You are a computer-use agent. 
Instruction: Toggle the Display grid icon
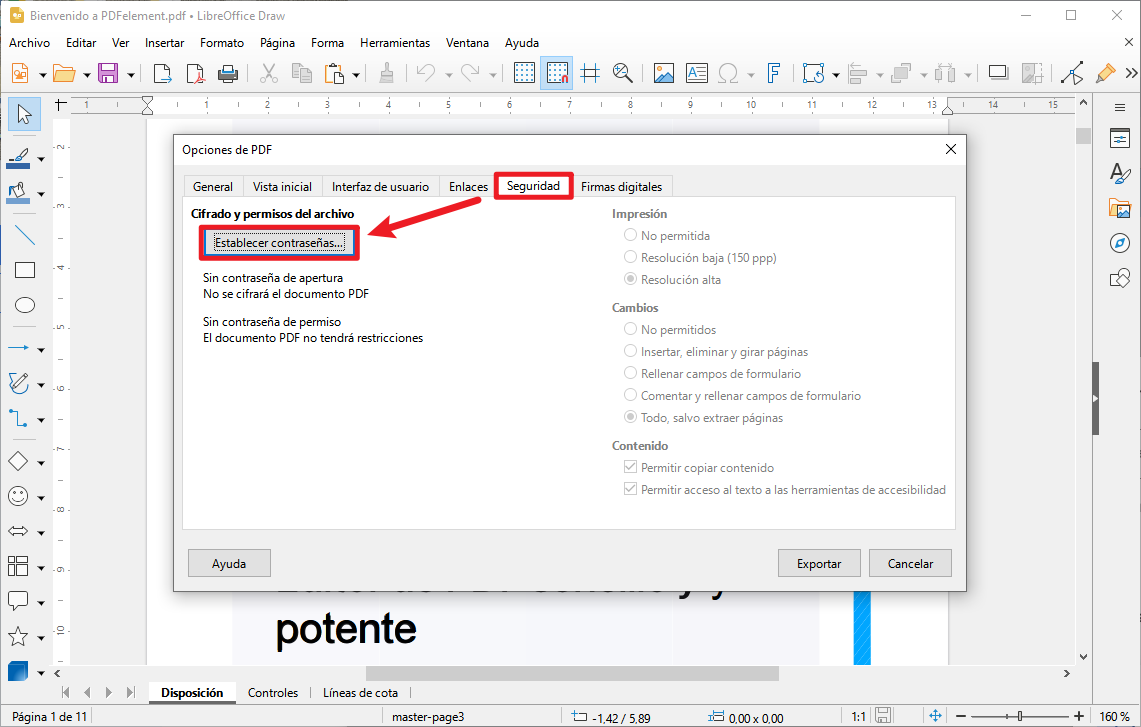[x=524, y=73]
